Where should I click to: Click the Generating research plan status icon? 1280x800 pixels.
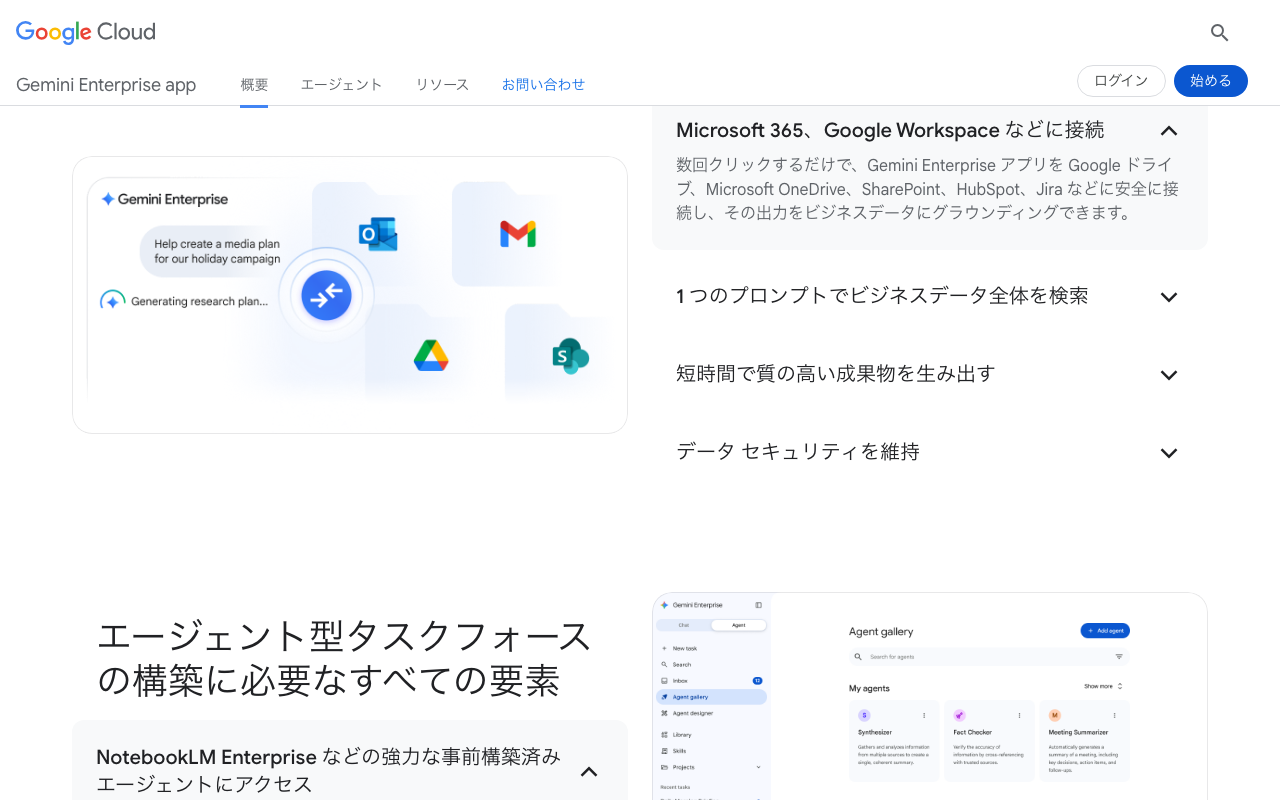(x=112, y=301)
